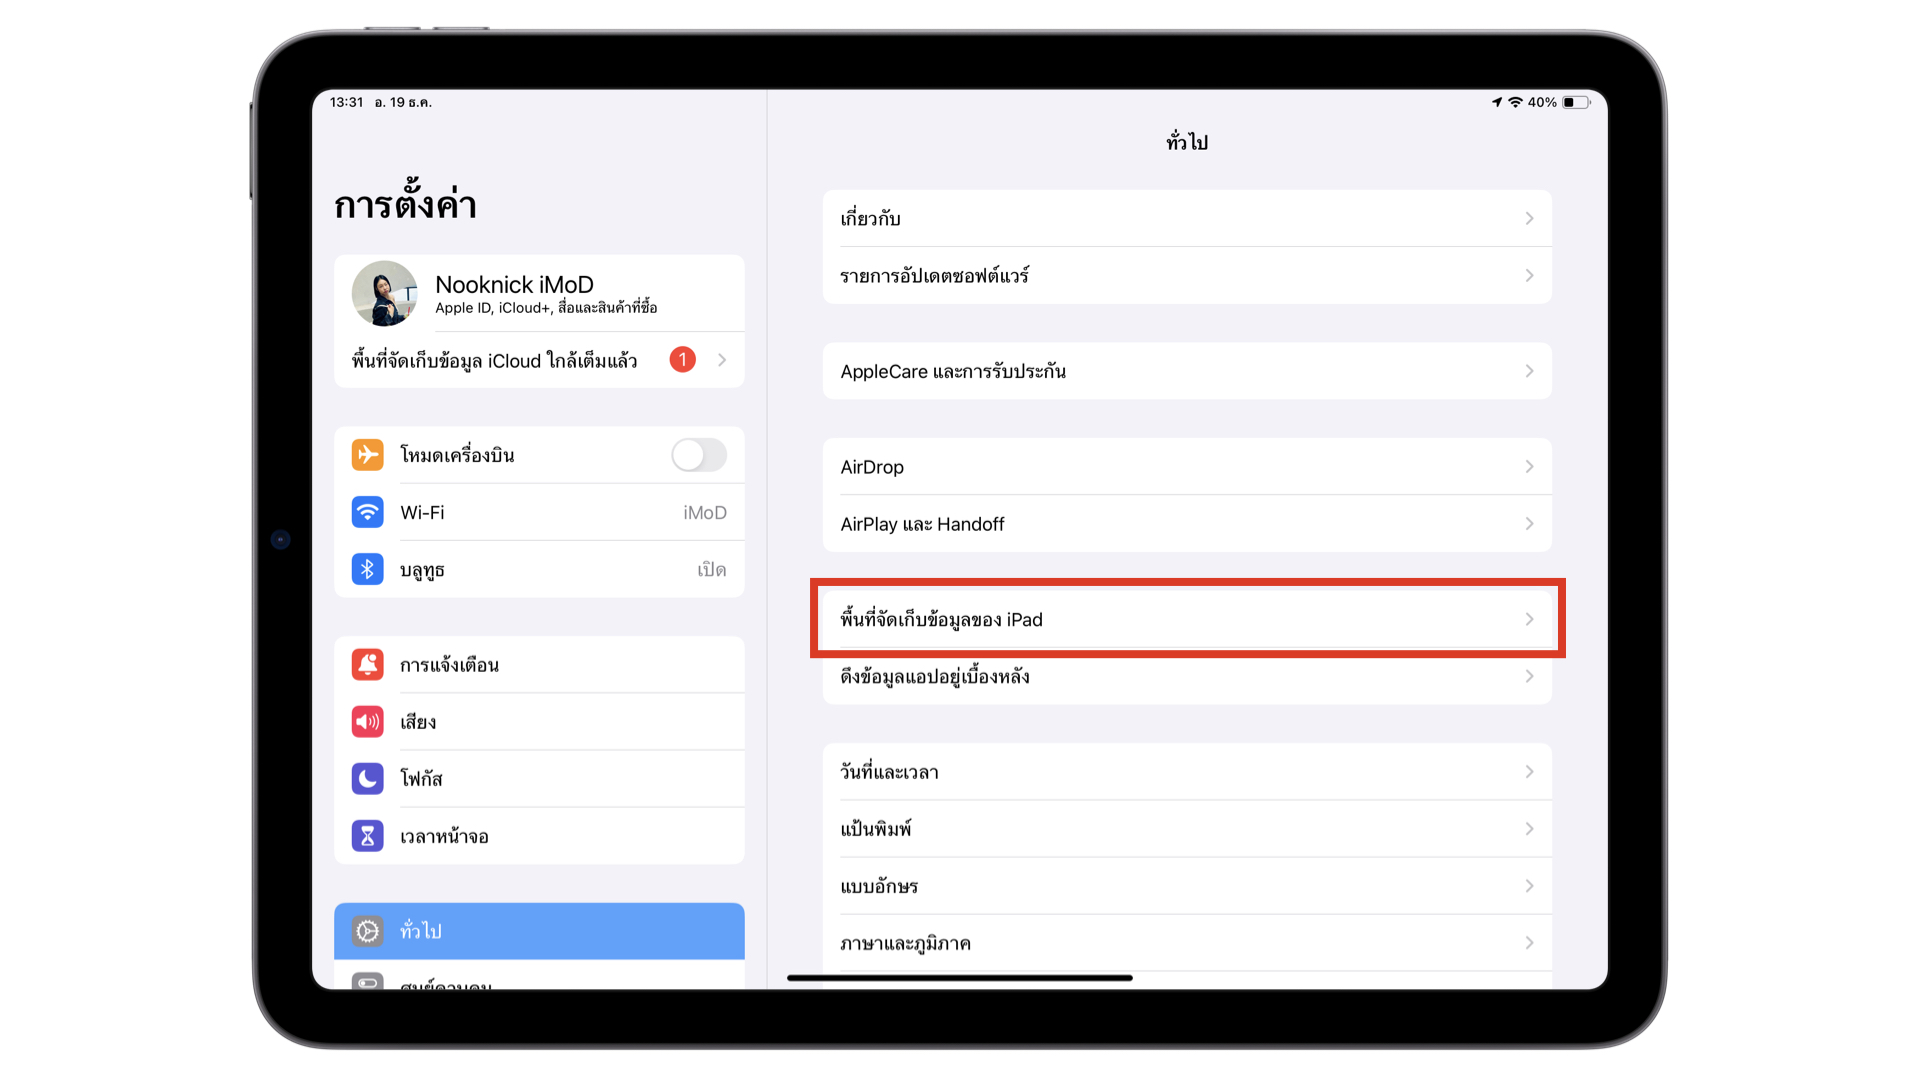This screenshot has width=1920, height=1080.
Task: Toggle the Airplane Mode switch
Action: [698, 455]
